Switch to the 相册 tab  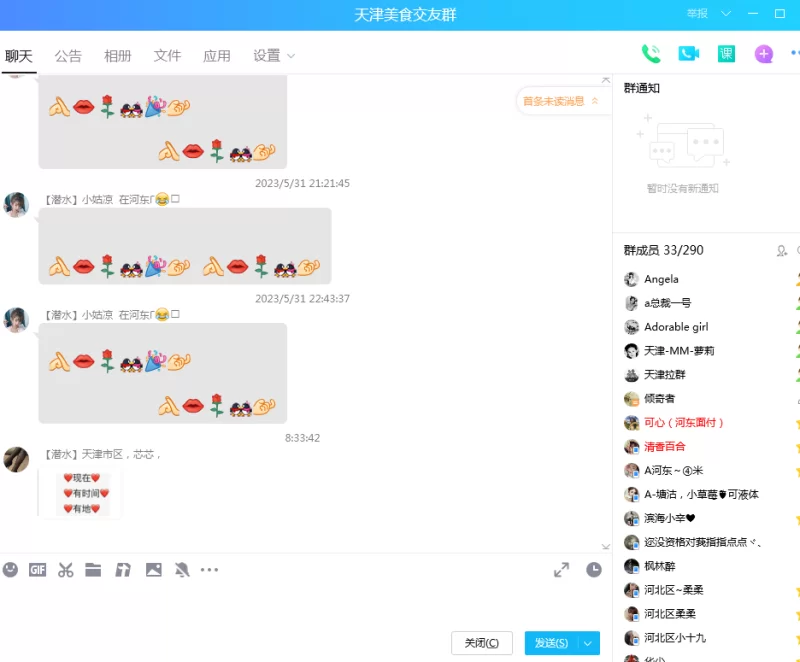pos(117,56)
